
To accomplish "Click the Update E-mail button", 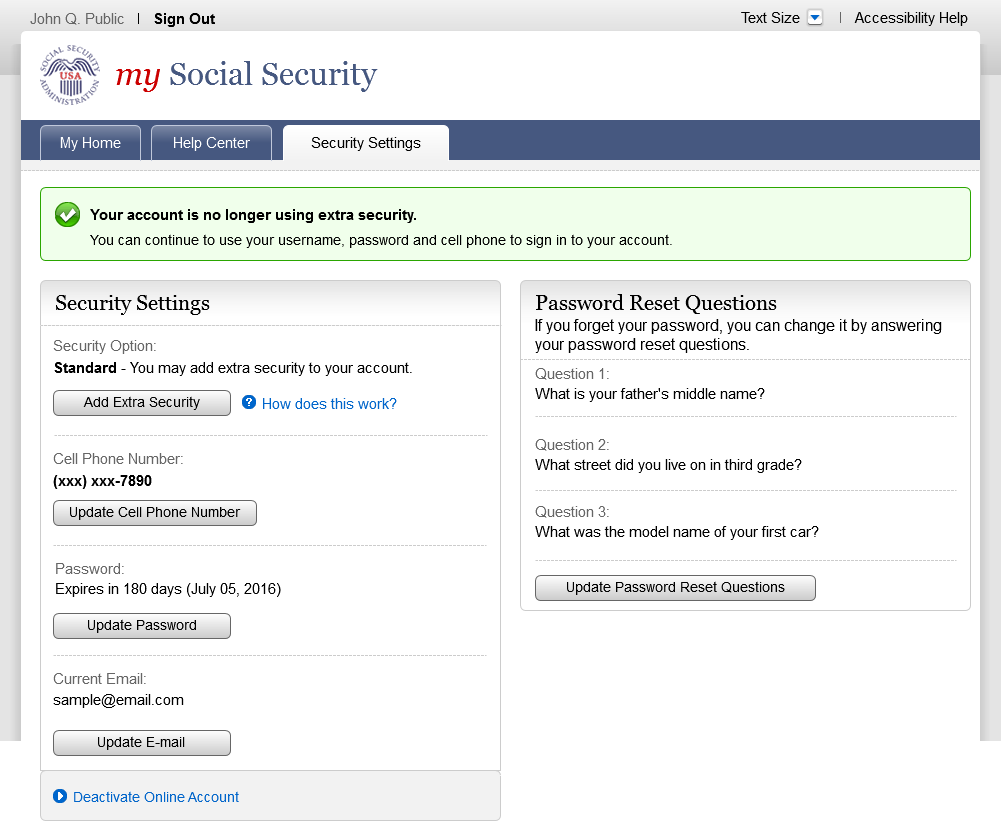I will [141, 743].
